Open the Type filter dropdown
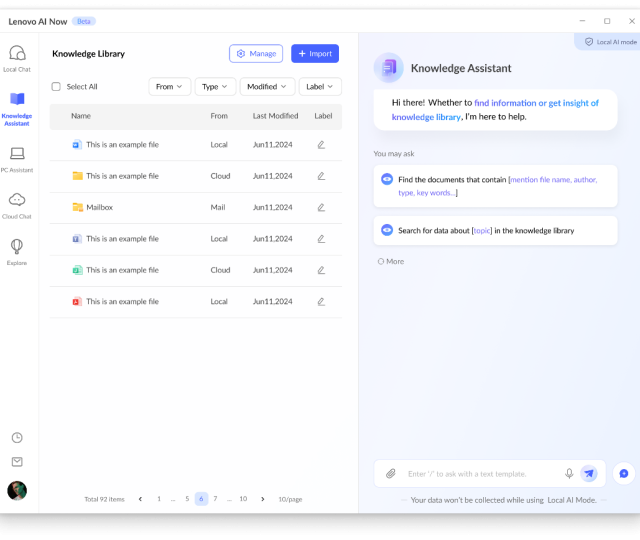 [215, 87]
